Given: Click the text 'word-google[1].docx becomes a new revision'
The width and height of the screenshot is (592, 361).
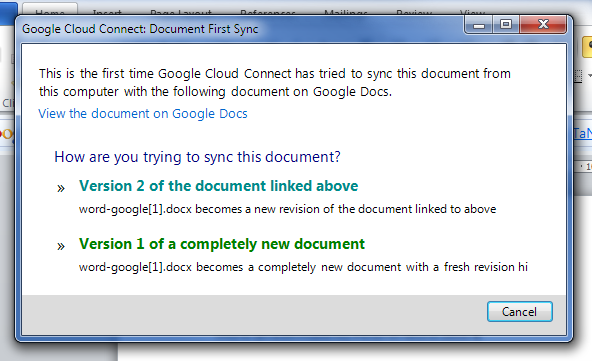Looking at the screenshot, I should [x=199, y=209].
